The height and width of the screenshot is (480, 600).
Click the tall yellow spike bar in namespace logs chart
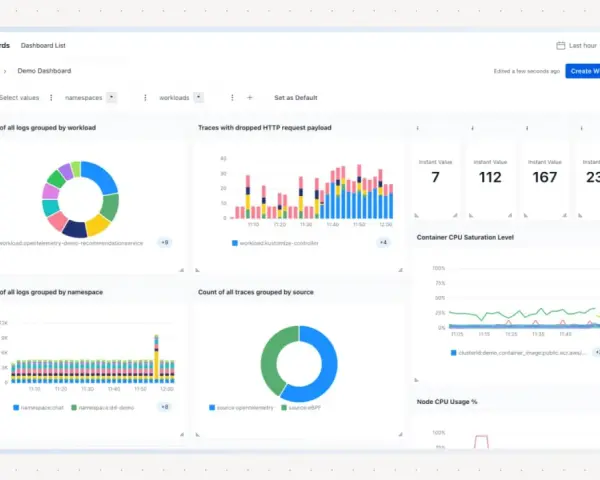pyautogui.click(x=157, y=364)
